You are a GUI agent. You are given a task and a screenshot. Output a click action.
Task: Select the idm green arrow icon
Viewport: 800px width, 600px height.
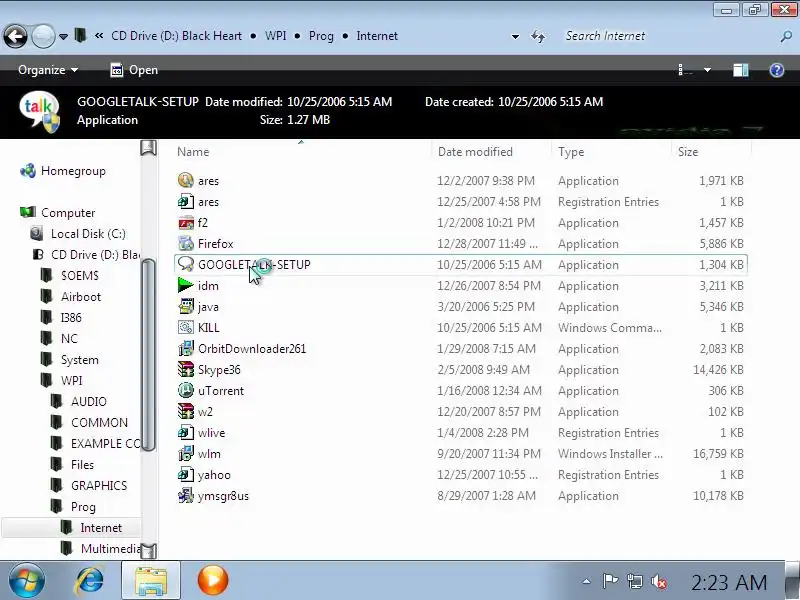(x=186, y=285)
